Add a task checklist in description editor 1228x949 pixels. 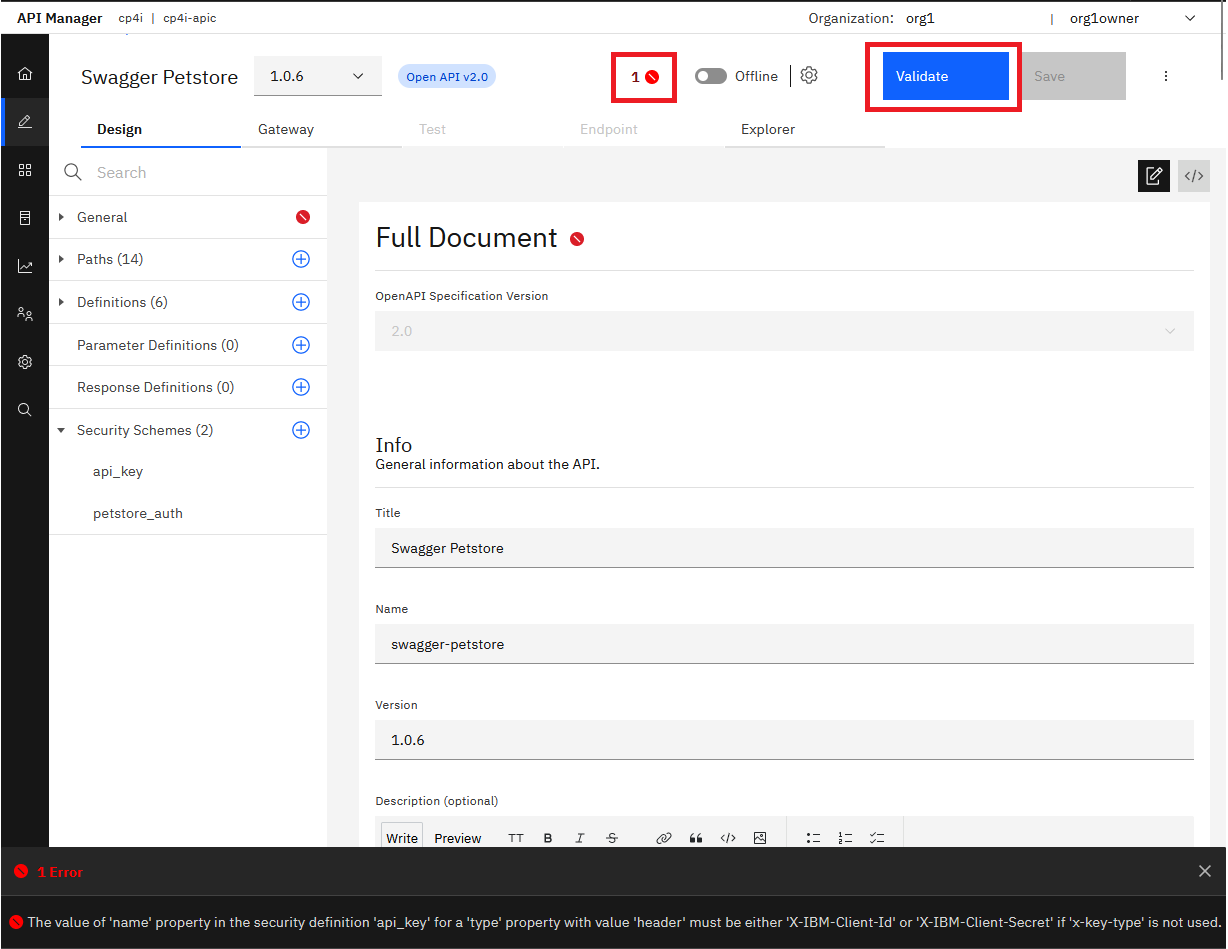tap(877, 838)
